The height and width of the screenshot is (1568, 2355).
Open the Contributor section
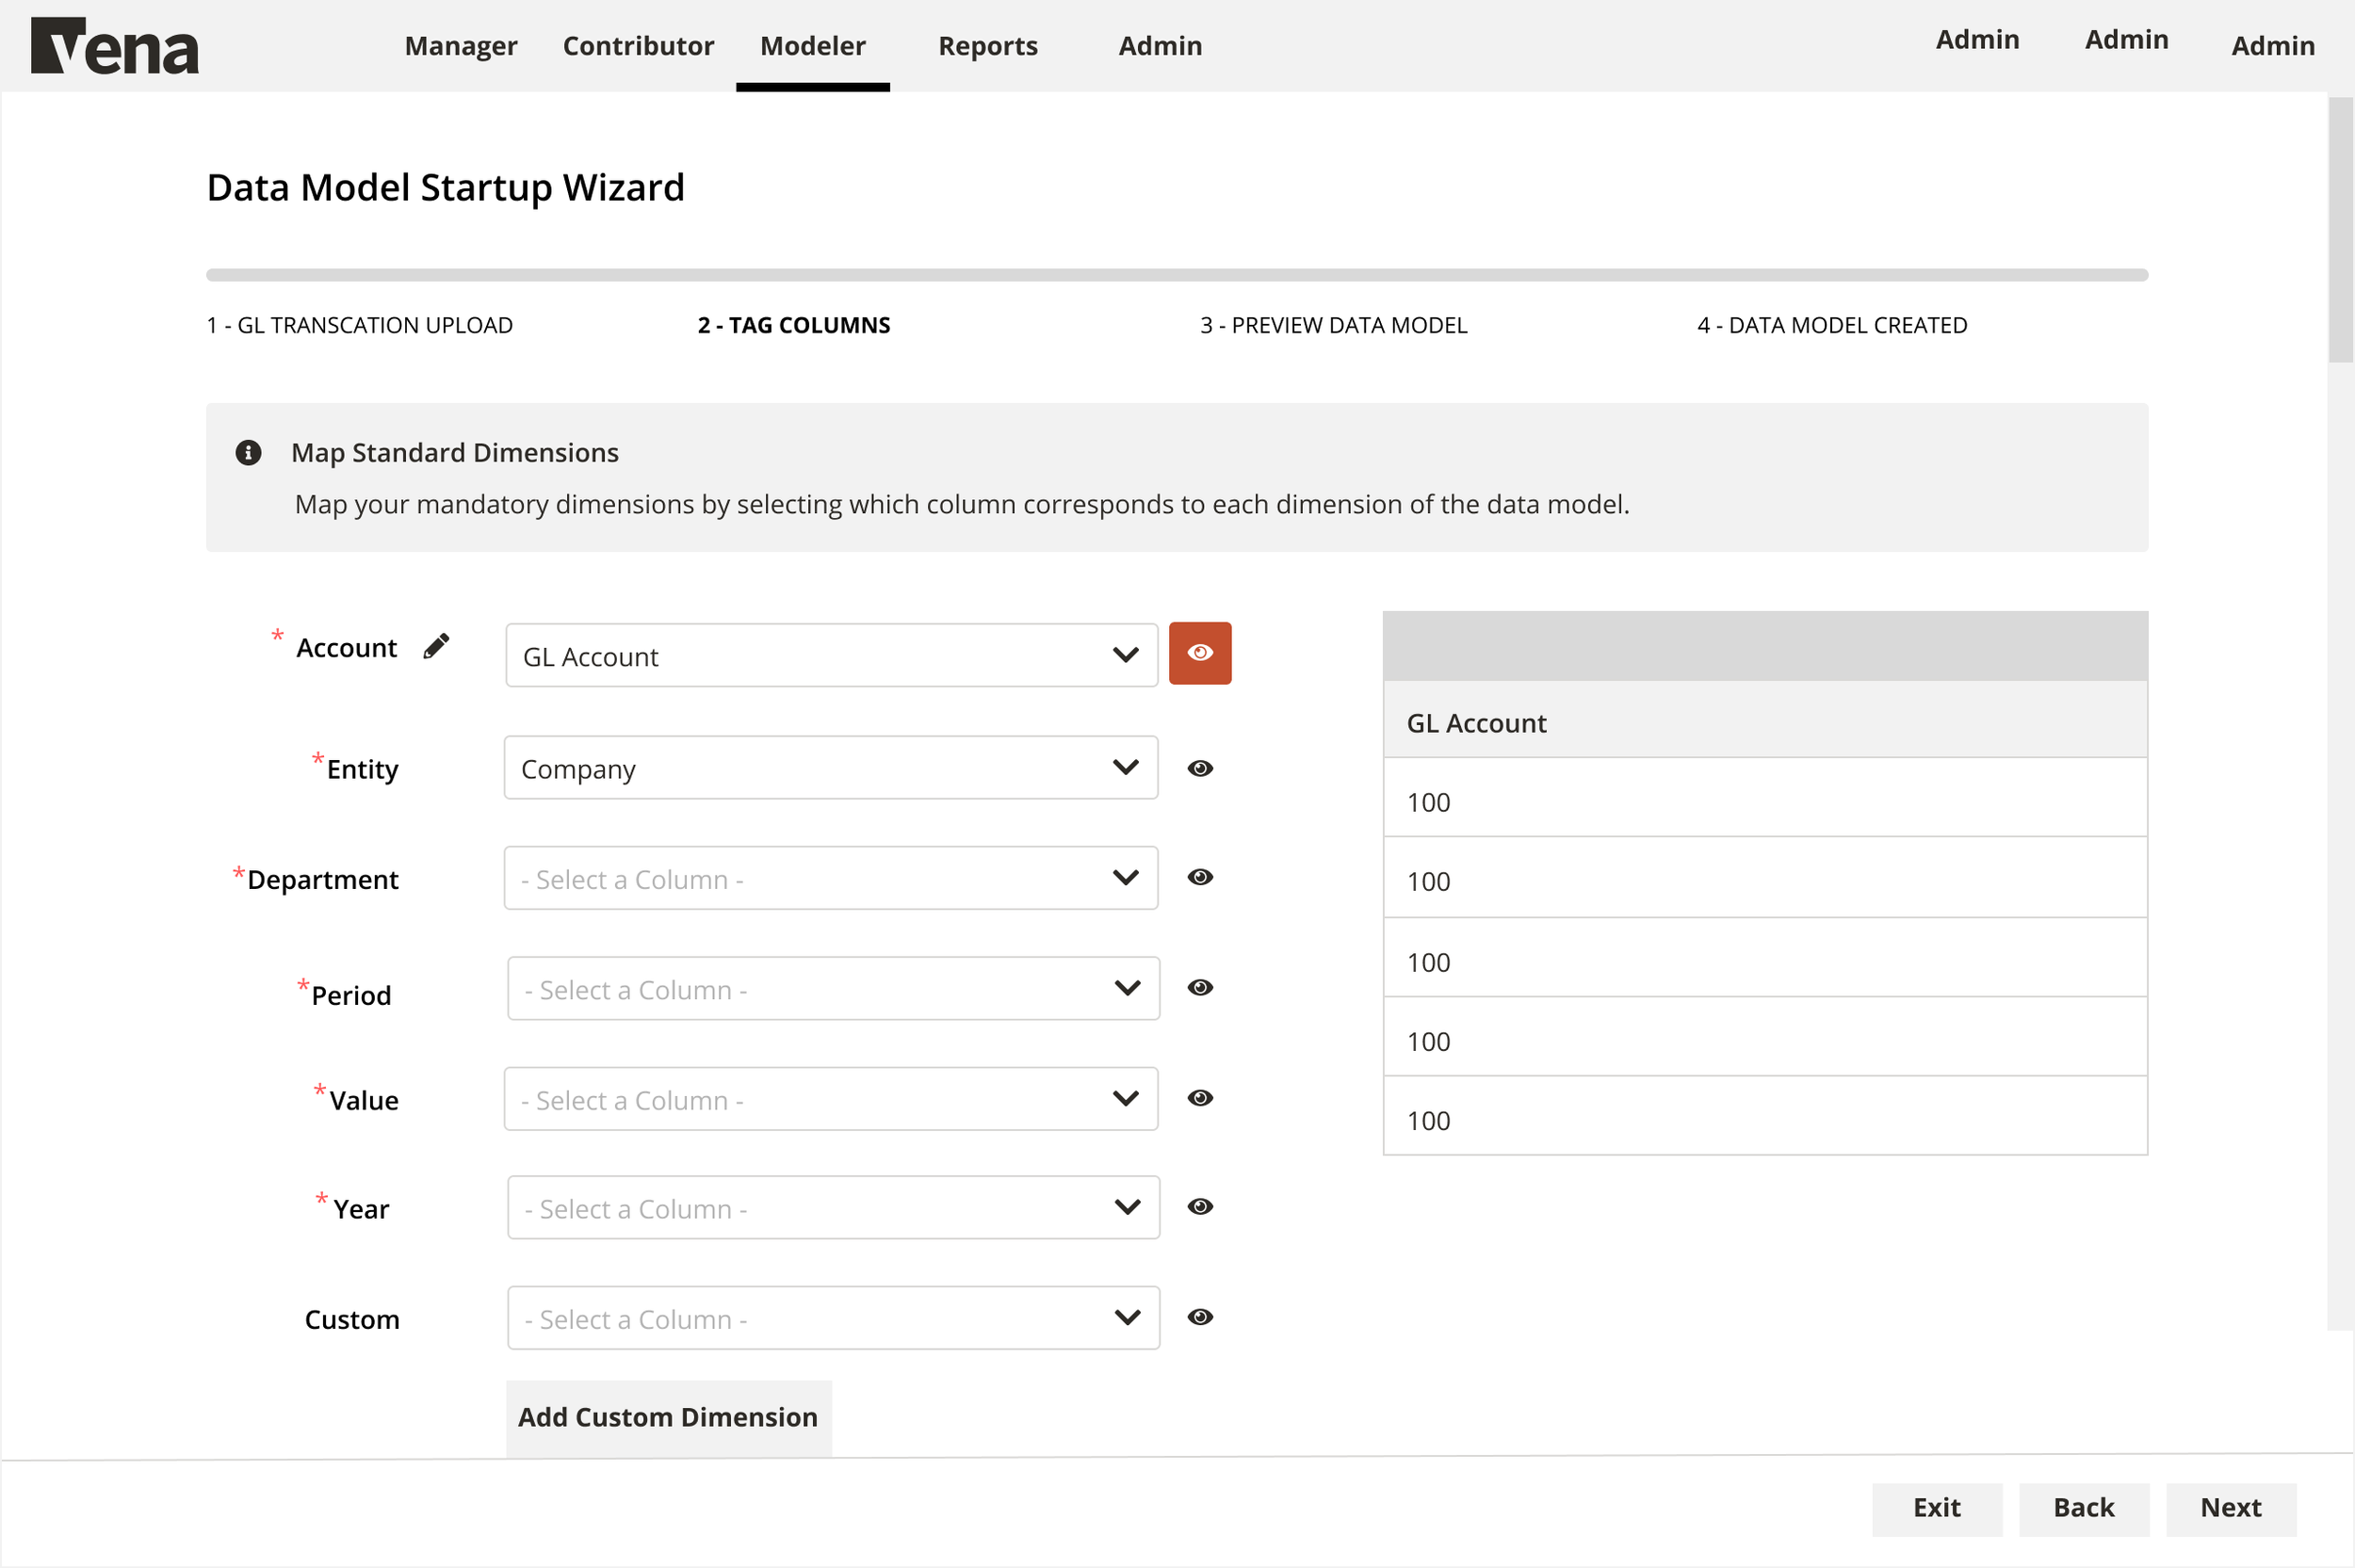pos(638,45)
